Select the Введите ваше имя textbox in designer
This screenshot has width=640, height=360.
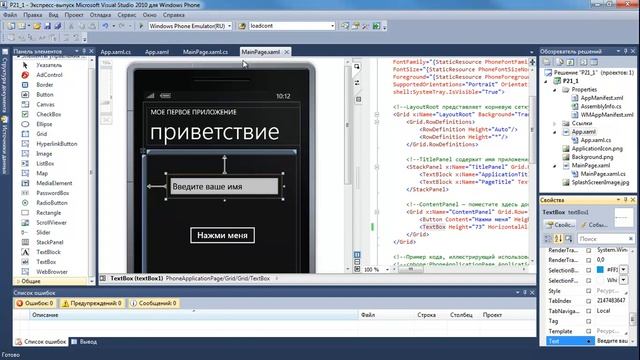224,187
